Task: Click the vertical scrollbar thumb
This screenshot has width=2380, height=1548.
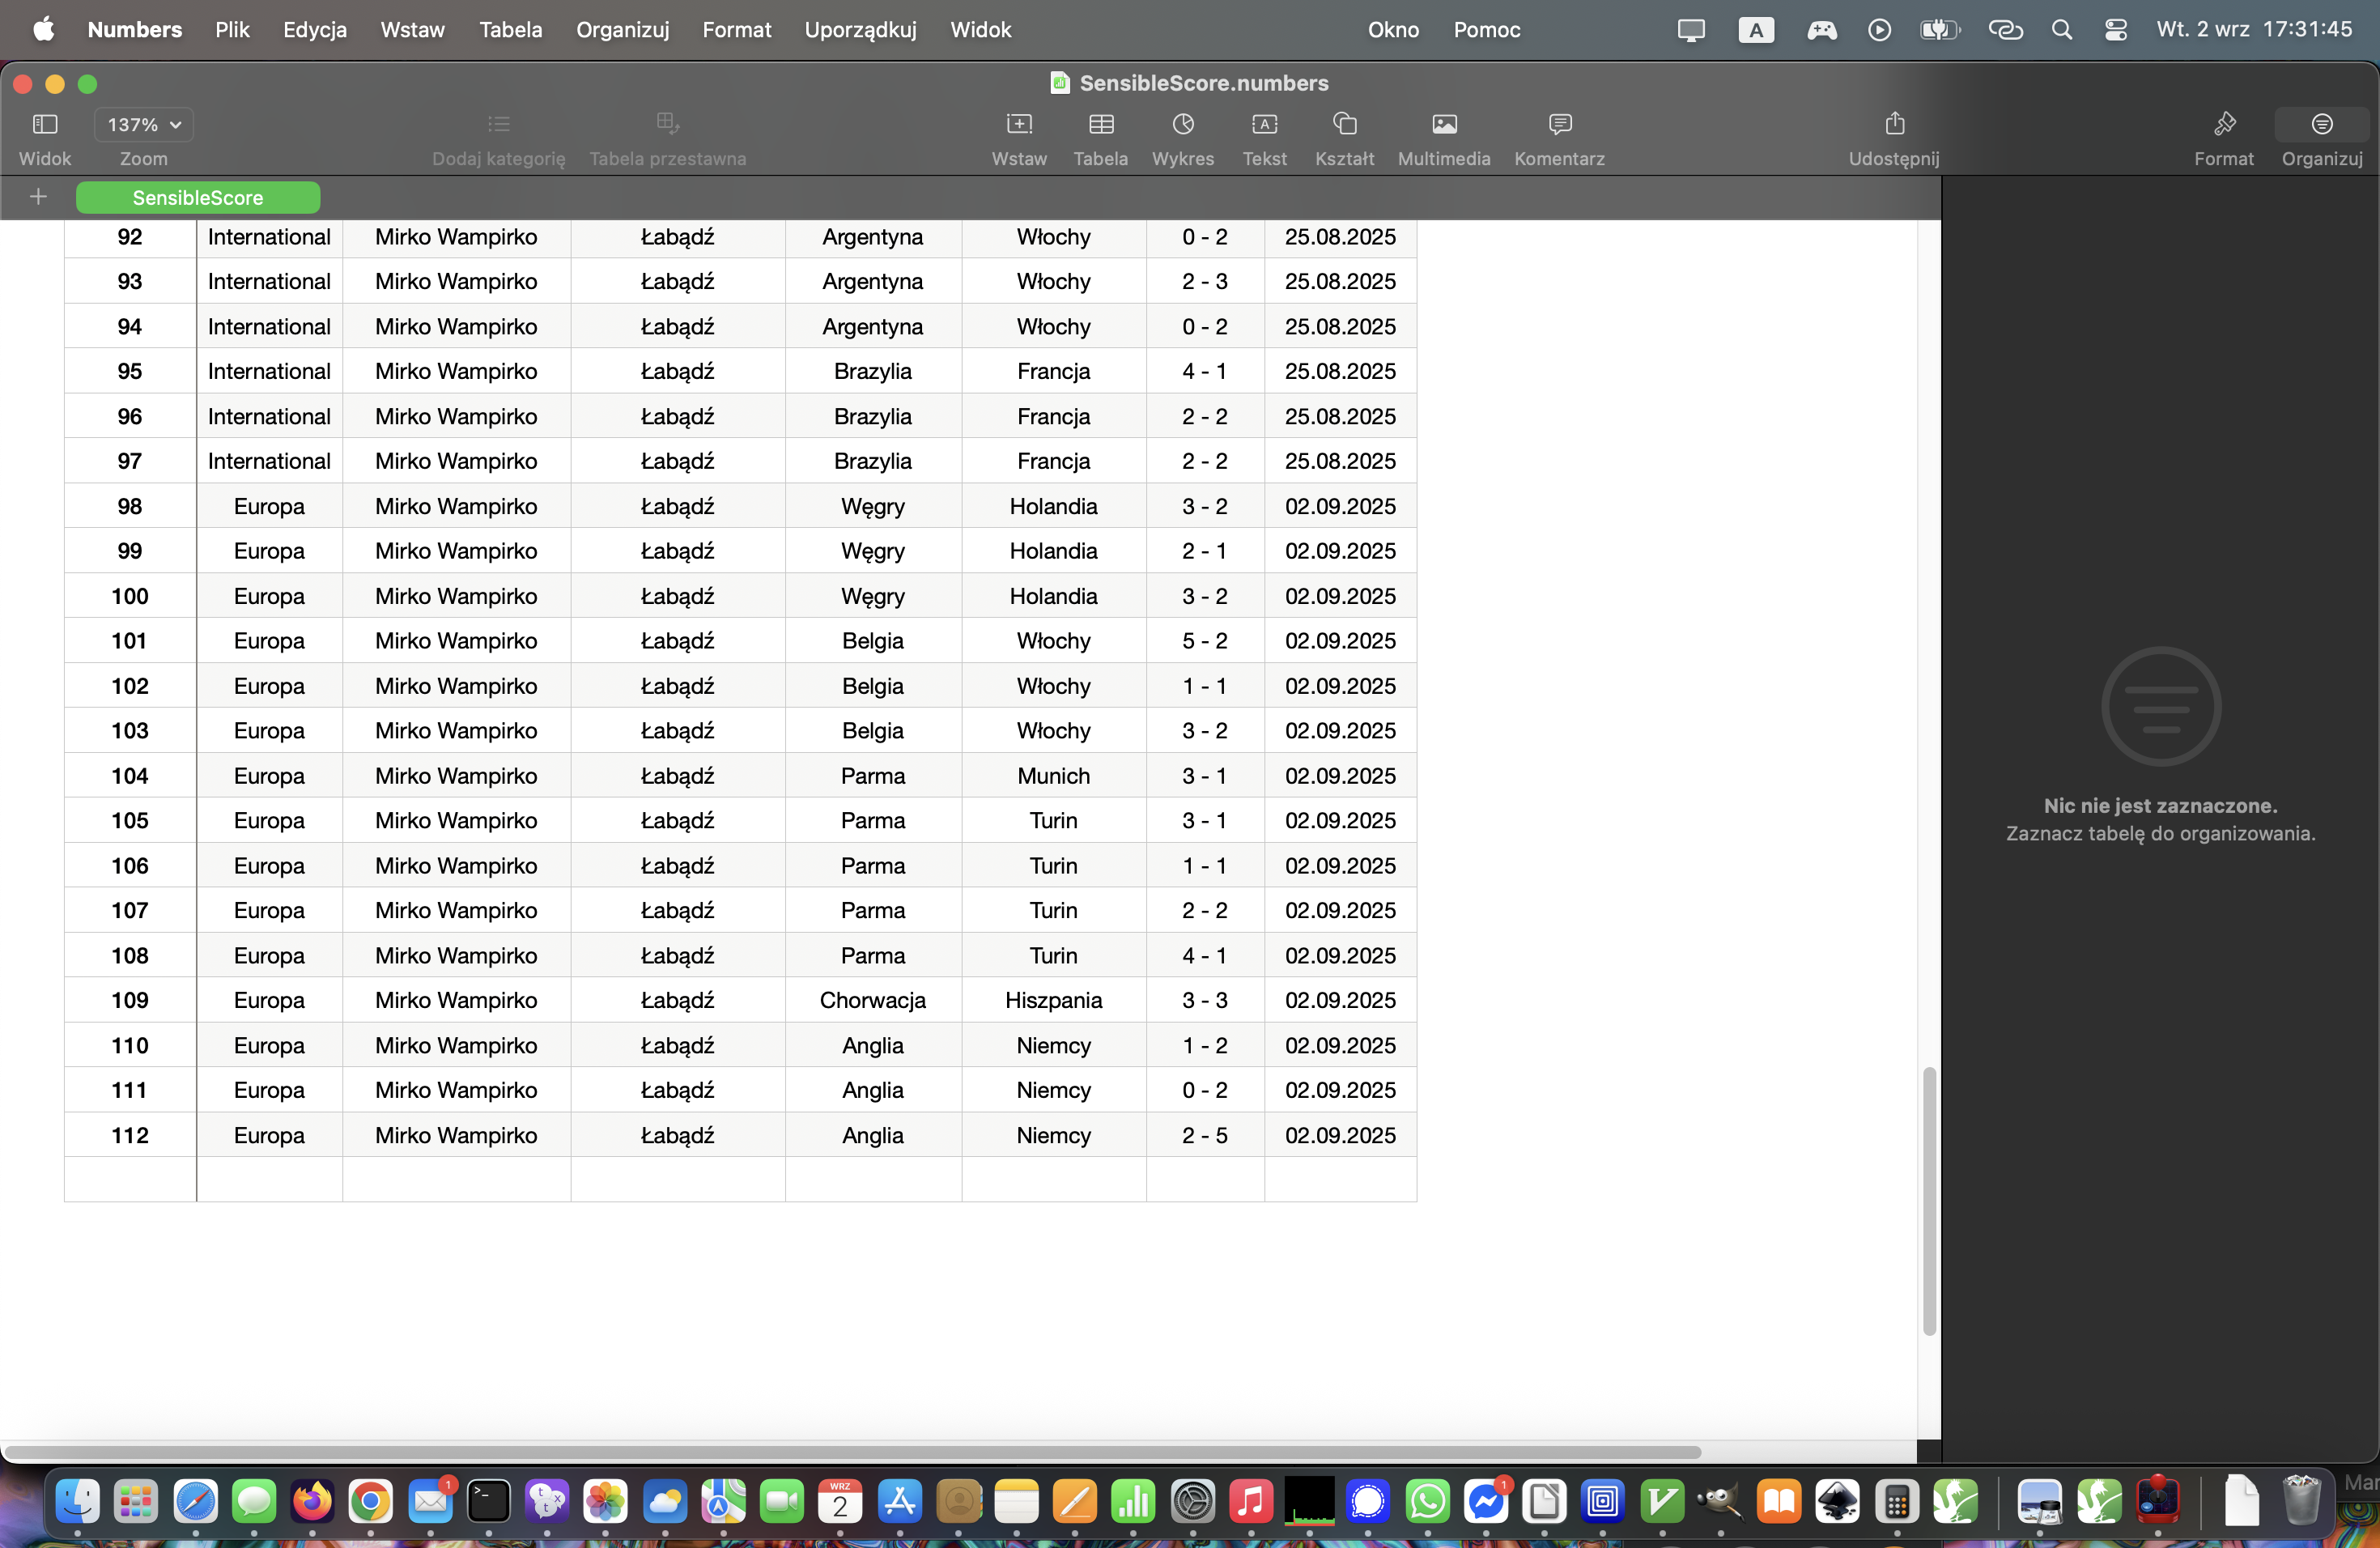Action: click(x=1928, y=1200)
